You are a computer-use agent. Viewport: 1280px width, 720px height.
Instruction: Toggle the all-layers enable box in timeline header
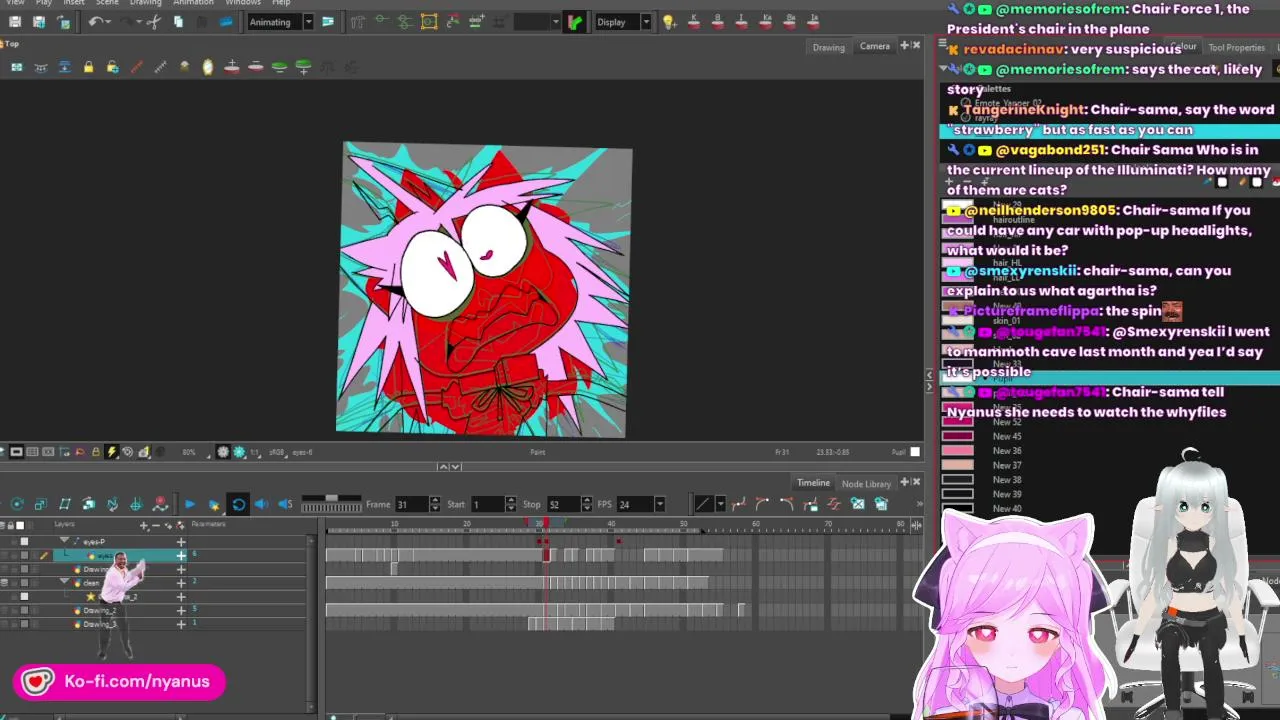20,525
